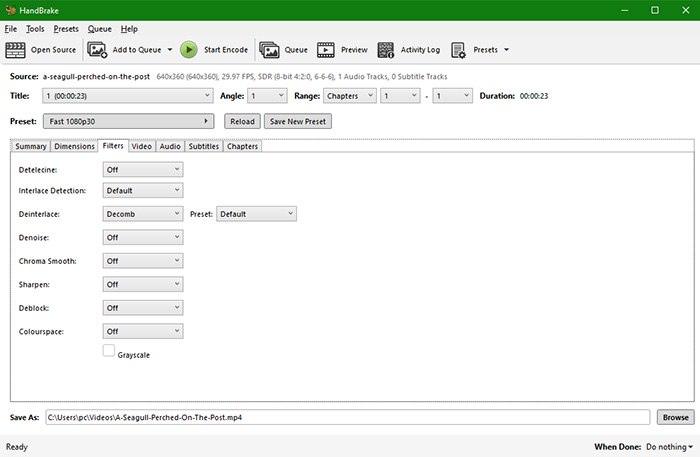Viewport: 700px width, 457px height.
Task: Switch to the Audio tab
Action: (x=170, y=146)
